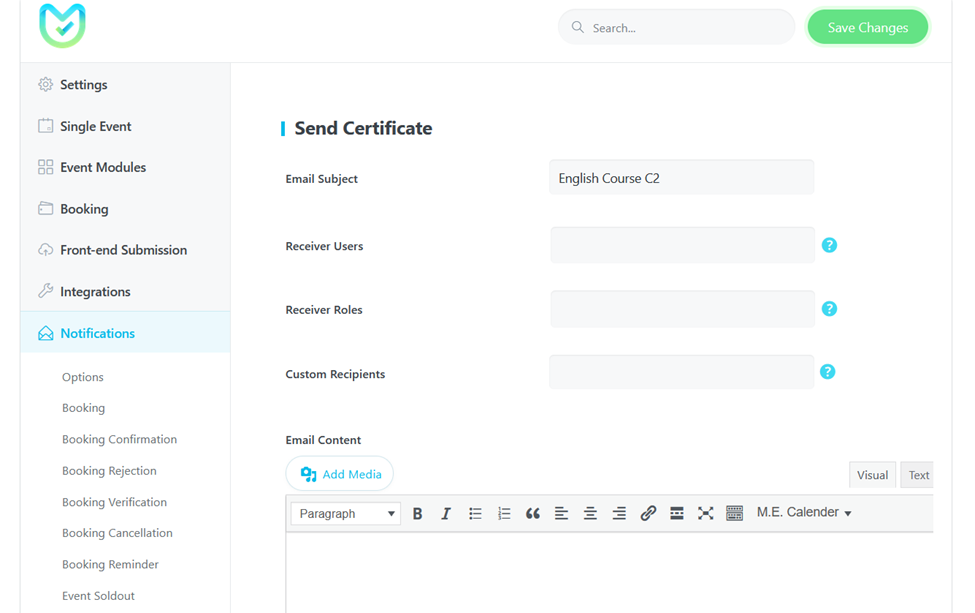Open Booking Confirmation notification settings

click(119, 440)
